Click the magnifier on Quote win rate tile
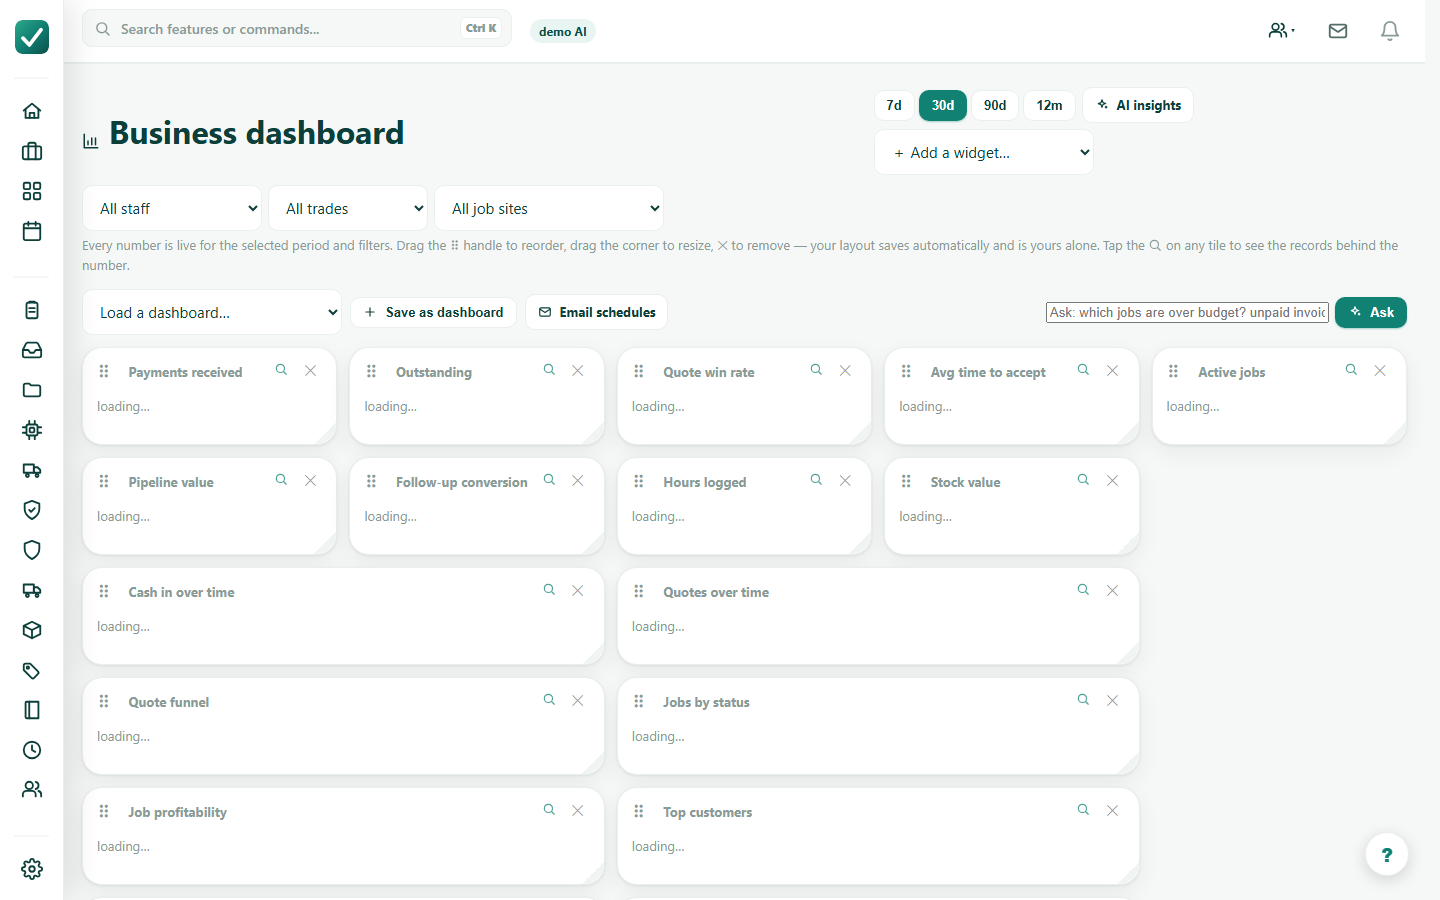The width and height of the screenshot is (1440, 900). (x=817, y=370)
